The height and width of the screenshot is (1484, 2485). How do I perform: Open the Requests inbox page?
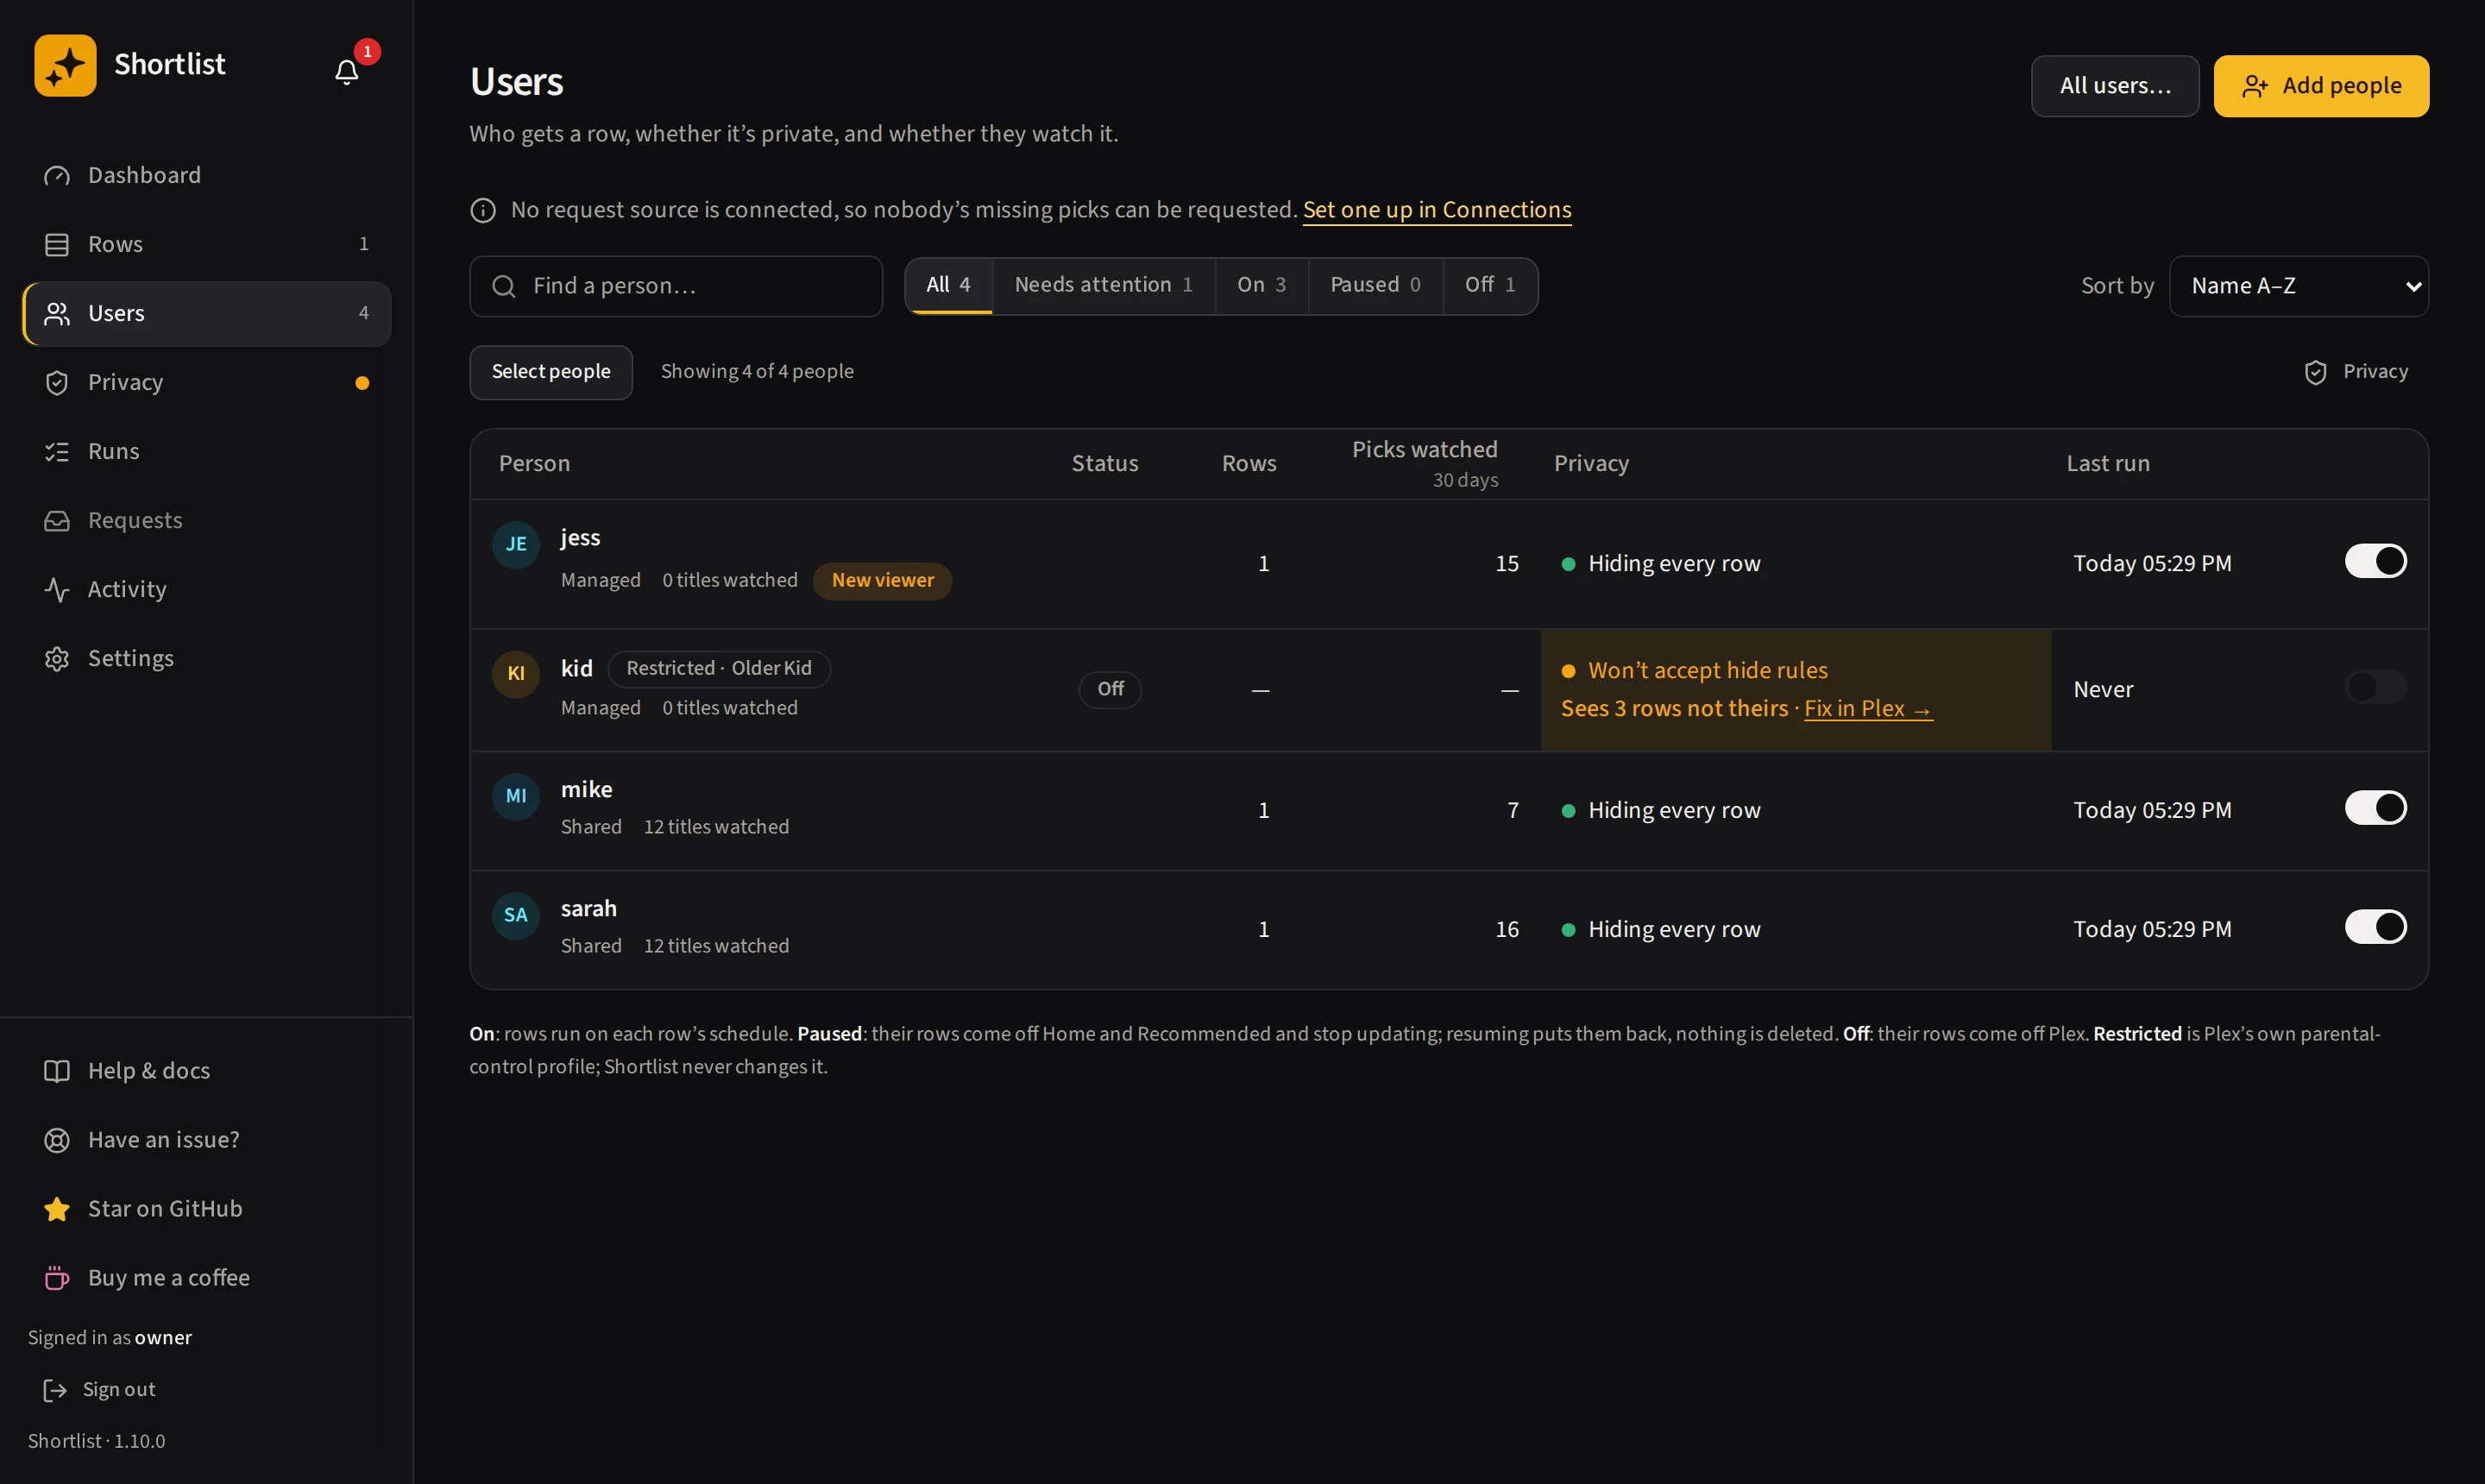206,520
